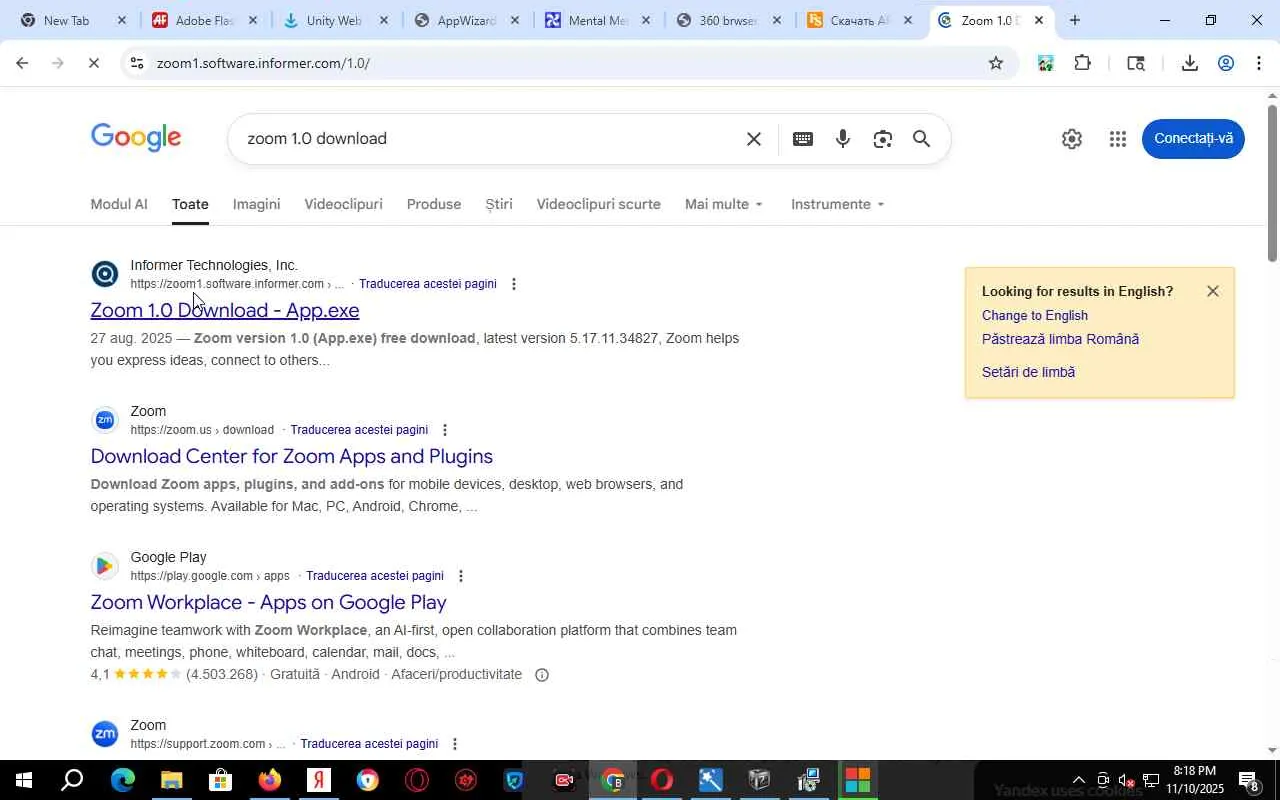Open the Zoom 1.0 Download - App.exe result
Screen dimensions: 1280x800
[x=225, y=310]
